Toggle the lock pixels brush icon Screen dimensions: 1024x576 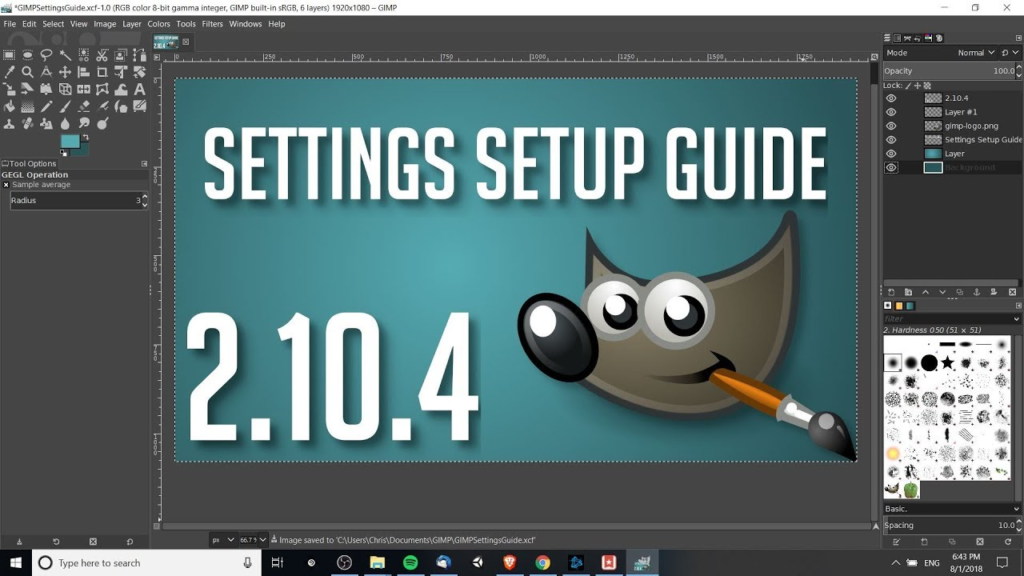(x=908, y=86)
